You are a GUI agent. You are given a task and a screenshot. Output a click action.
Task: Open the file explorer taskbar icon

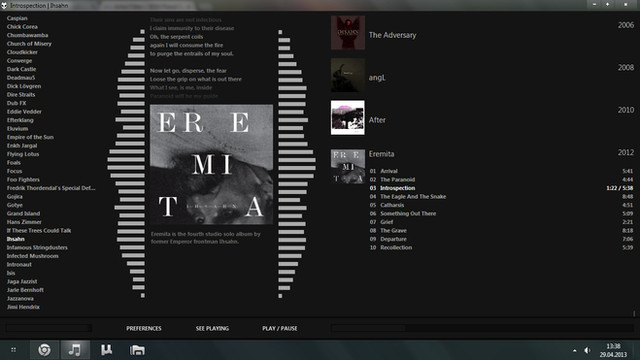pos(137,350)
